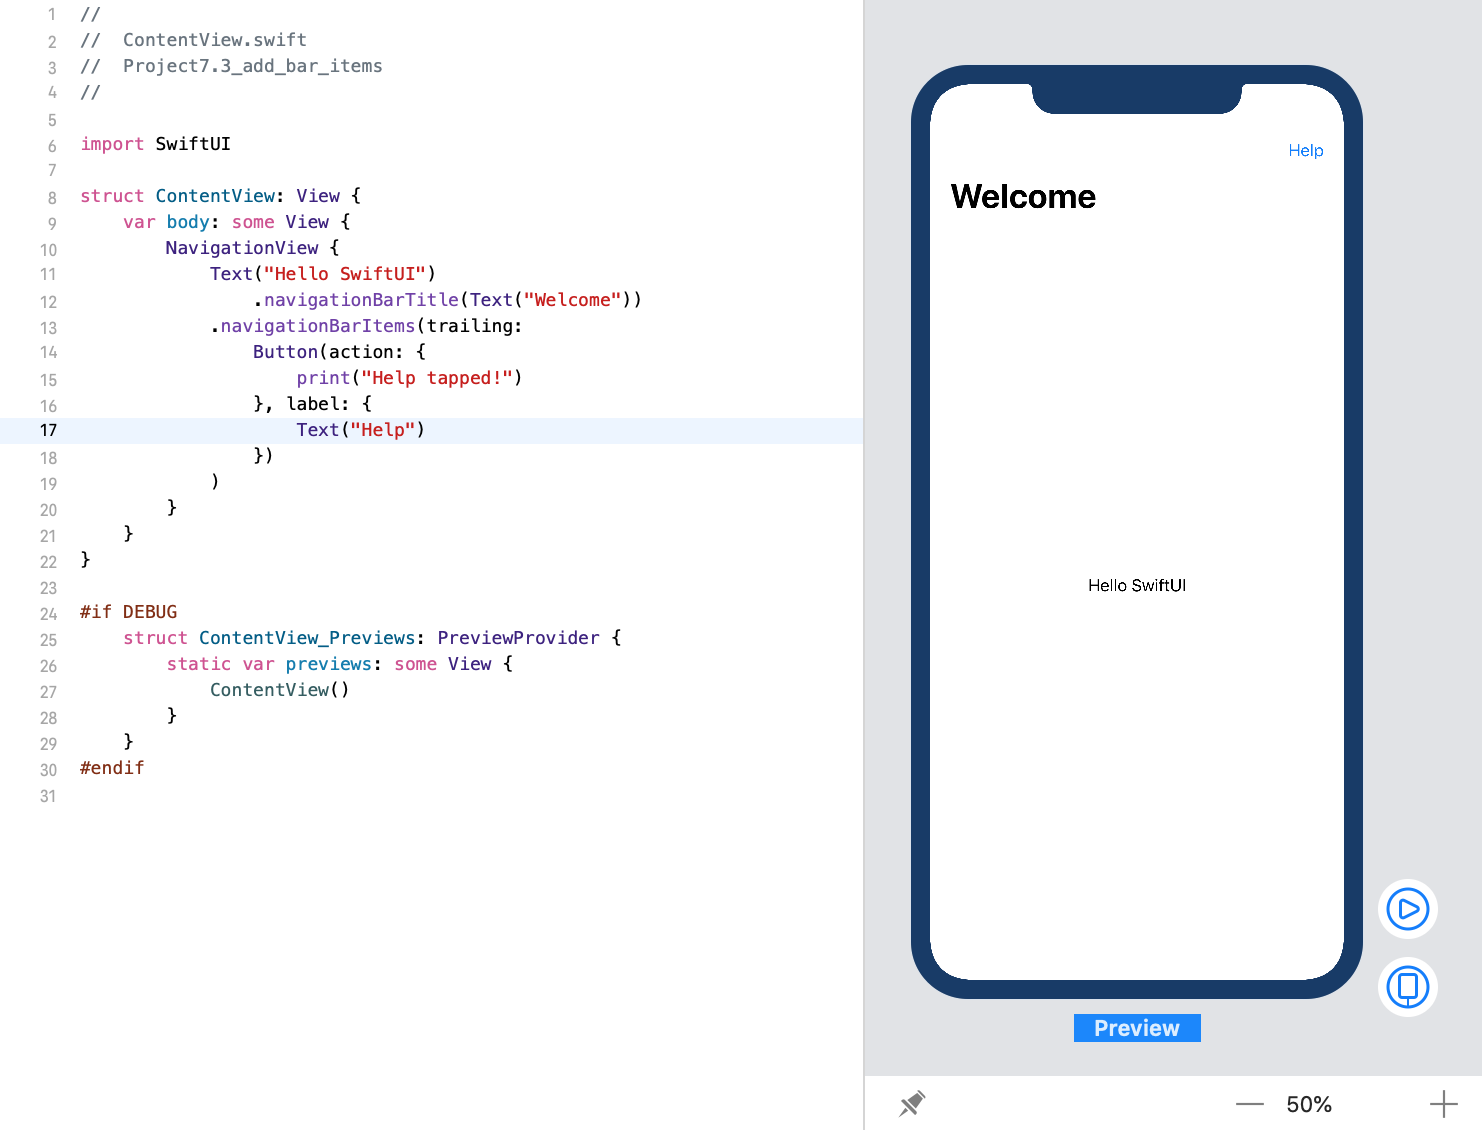Screen dimensions: 1482x1130
Task: Tap the Help button in the phone preview
Action: coord(1305,150)
